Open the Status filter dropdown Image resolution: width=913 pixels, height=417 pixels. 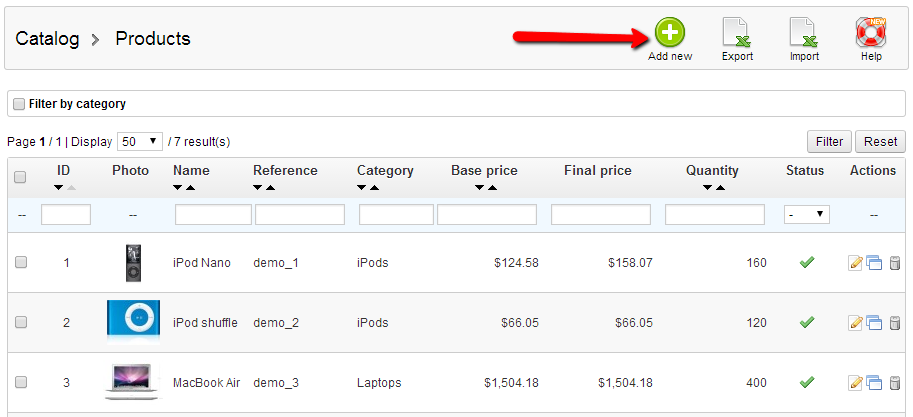pyautogui.click(x=807, y=214)
